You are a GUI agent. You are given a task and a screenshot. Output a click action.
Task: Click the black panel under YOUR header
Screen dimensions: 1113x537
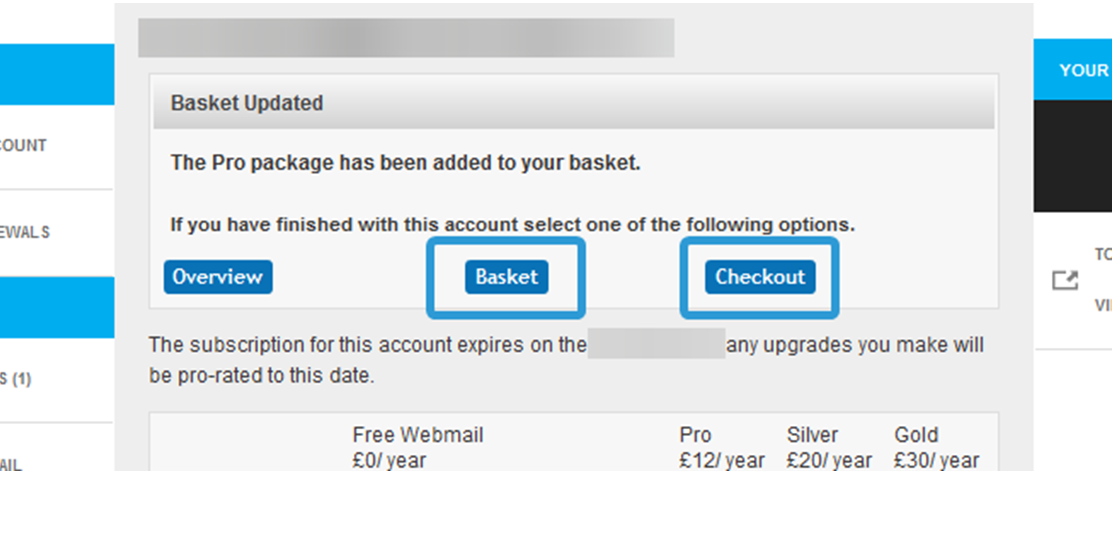1073,155
